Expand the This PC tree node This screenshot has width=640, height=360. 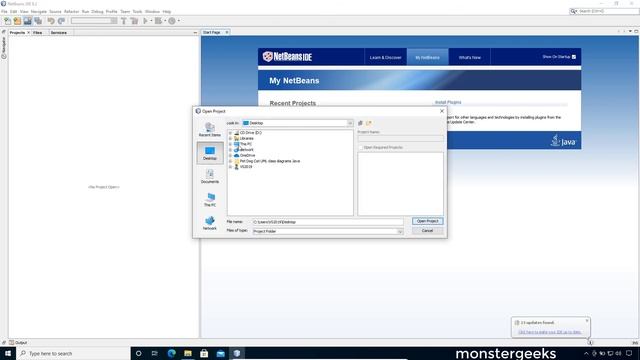[x=230, y=144]
